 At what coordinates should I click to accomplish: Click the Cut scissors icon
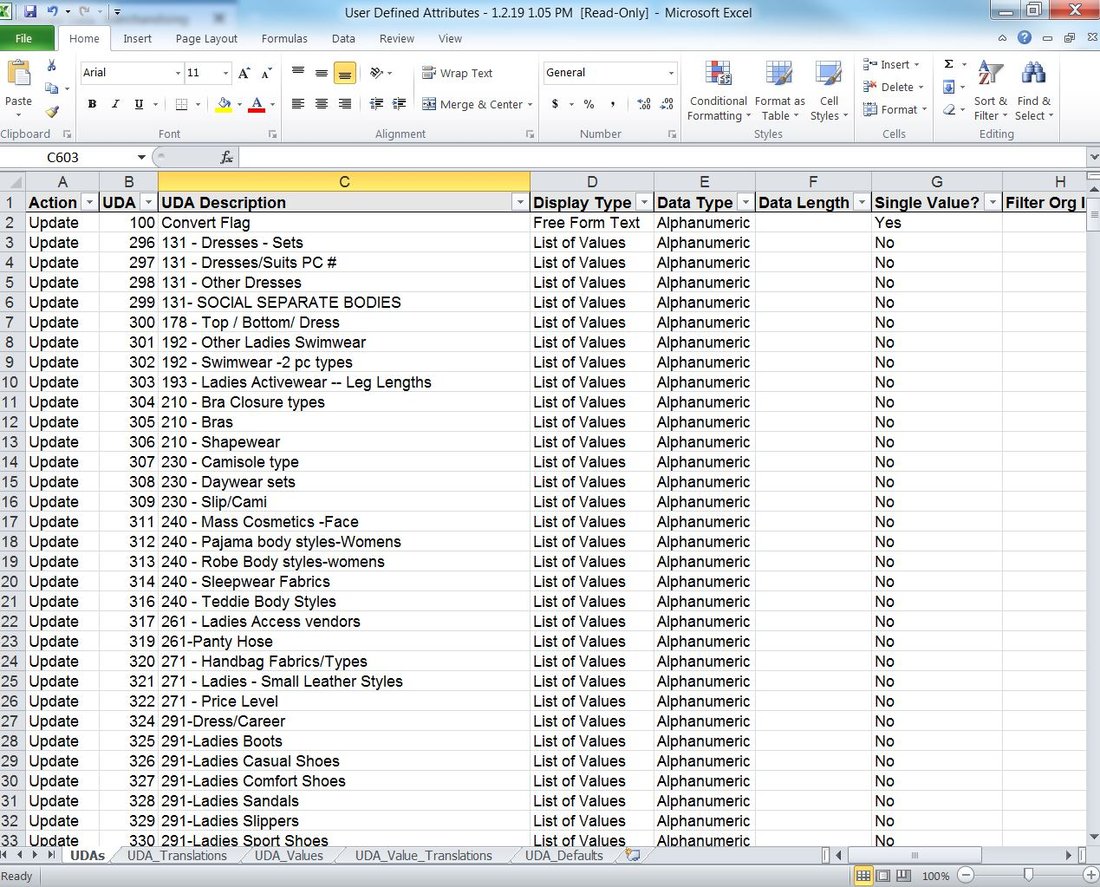51,66
